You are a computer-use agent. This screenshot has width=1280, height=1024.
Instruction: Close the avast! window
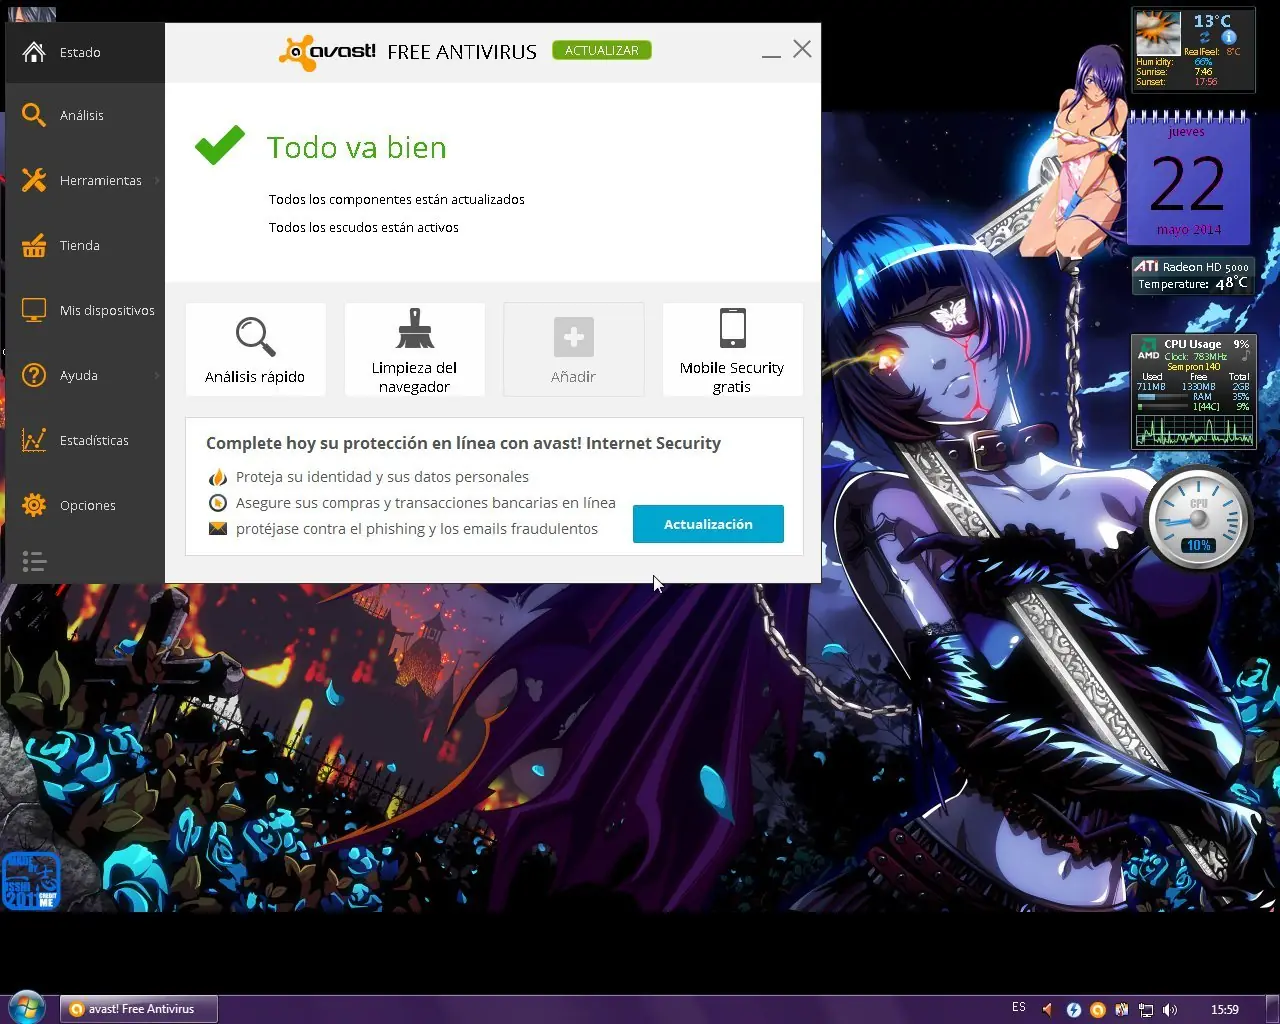coord(802,49)
